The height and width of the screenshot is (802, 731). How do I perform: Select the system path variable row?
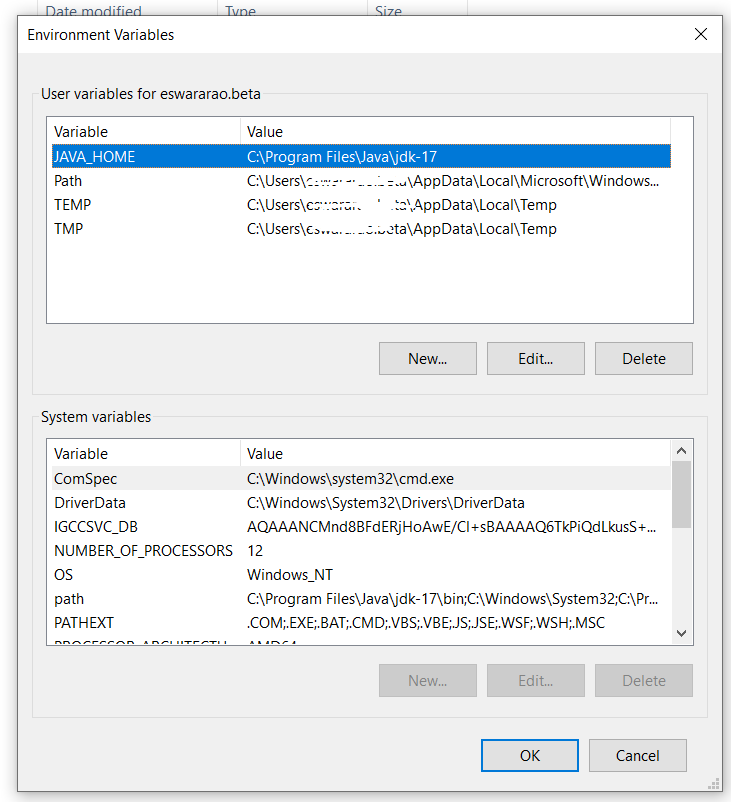69,599
